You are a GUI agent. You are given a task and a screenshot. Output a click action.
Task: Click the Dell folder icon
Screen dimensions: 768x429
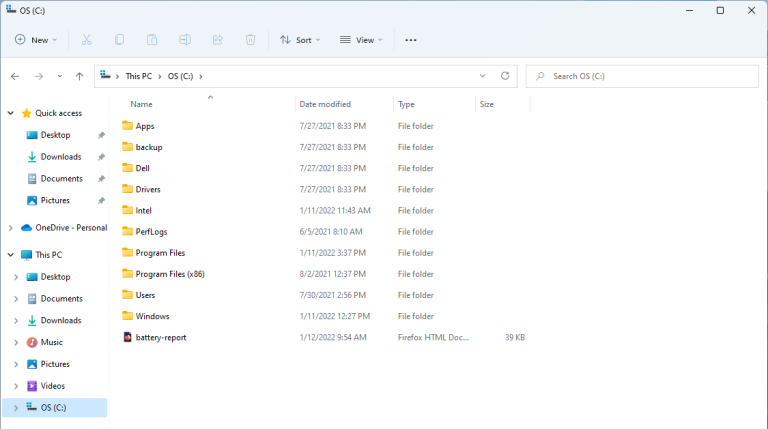(x=127, y=167)
